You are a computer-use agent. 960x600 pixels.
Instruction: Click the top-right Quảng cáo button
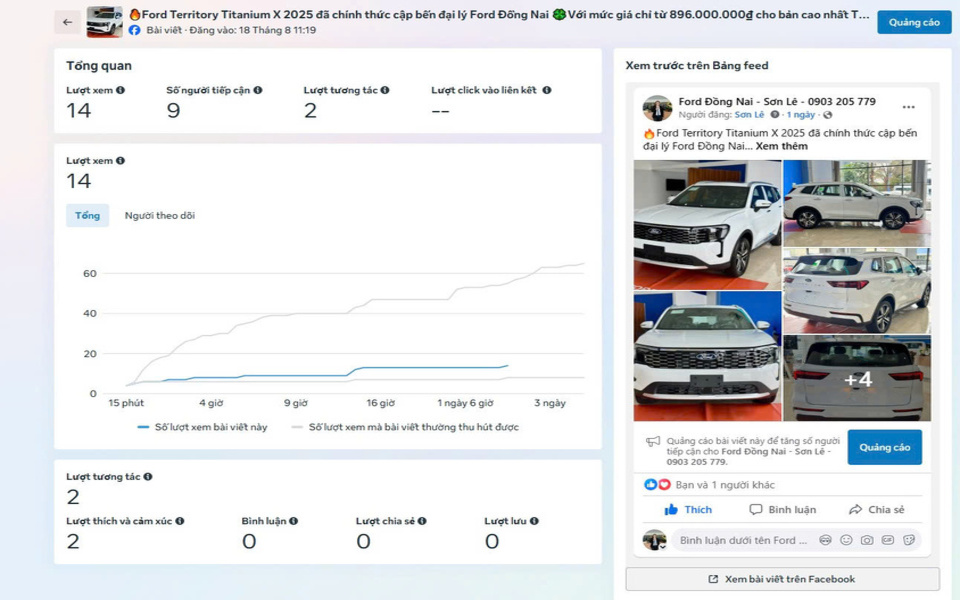click(914, 22)
